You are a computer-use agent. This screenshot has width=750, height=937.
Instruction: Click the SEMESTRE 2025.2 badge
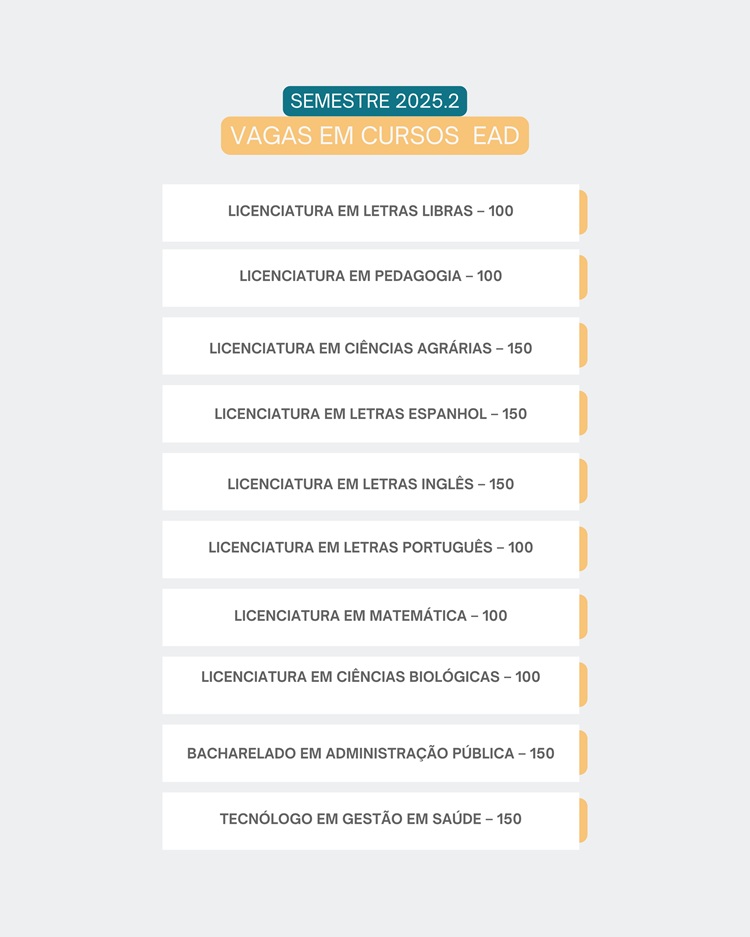374,101
